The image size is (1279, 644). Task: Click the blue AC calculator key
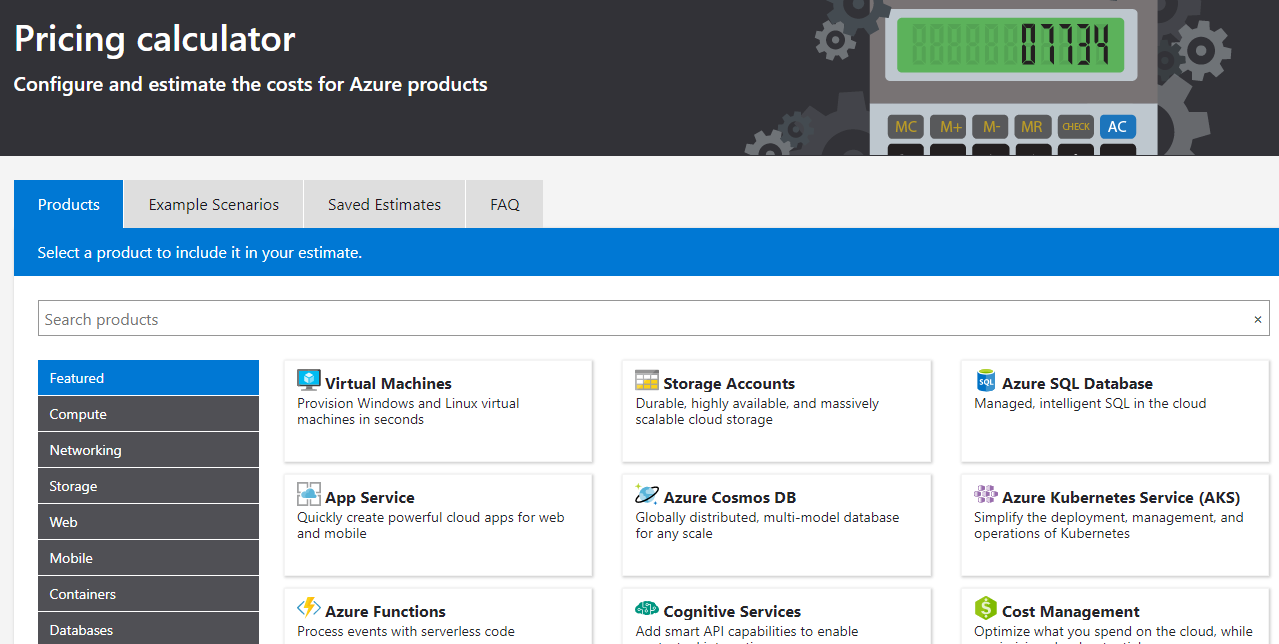tap(1118, 127)
